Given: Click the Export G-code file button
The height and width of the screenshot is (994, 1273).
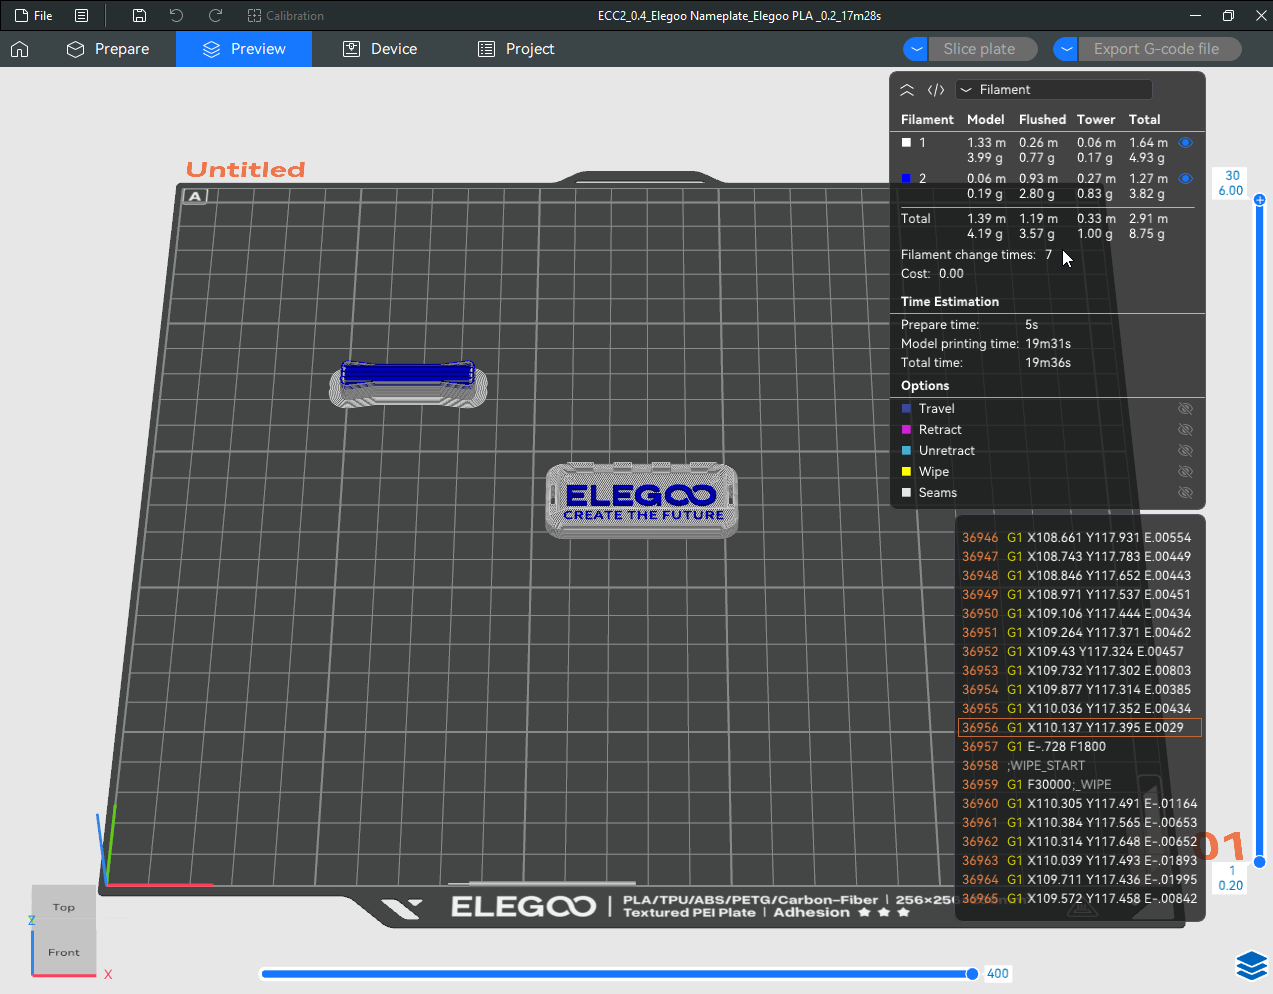Looking at the screenshot, I should 1159,49.
